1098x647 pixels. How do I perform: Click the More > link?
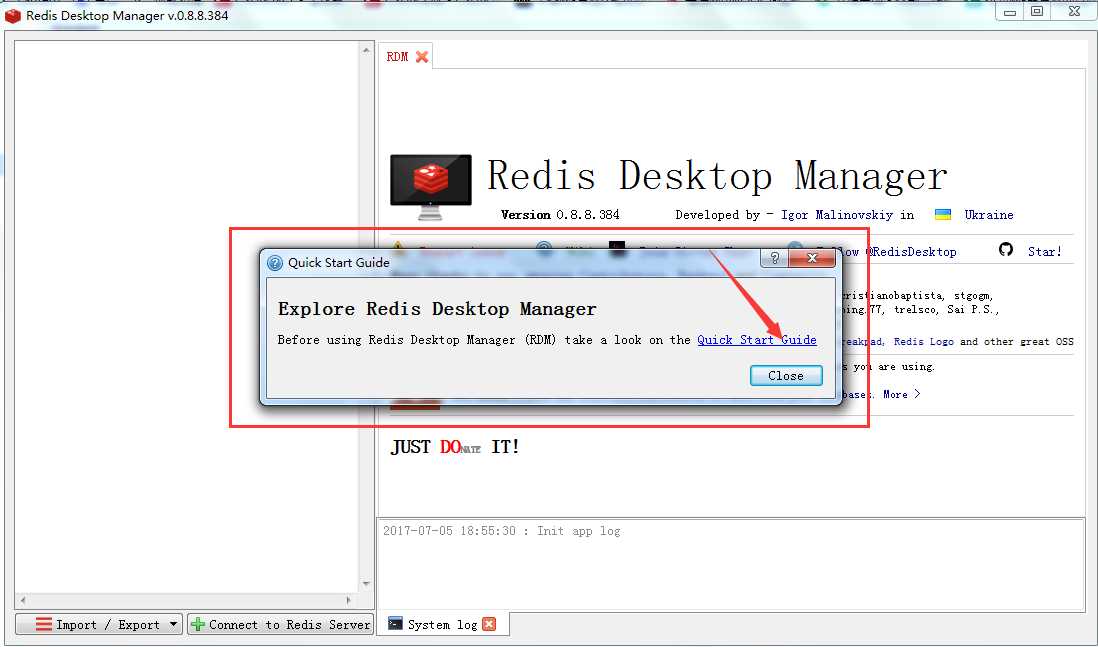(901, 394)
